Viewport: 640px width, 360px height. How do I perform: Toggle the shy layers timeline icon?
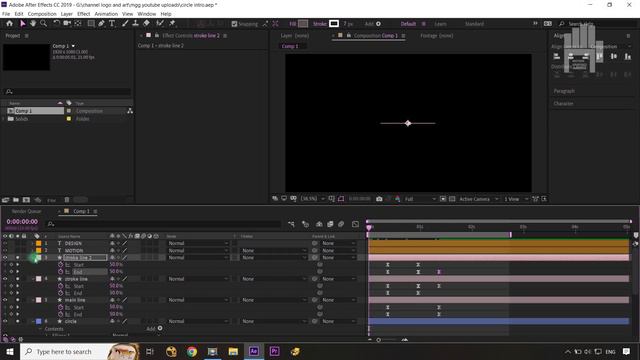click(319, 224)
